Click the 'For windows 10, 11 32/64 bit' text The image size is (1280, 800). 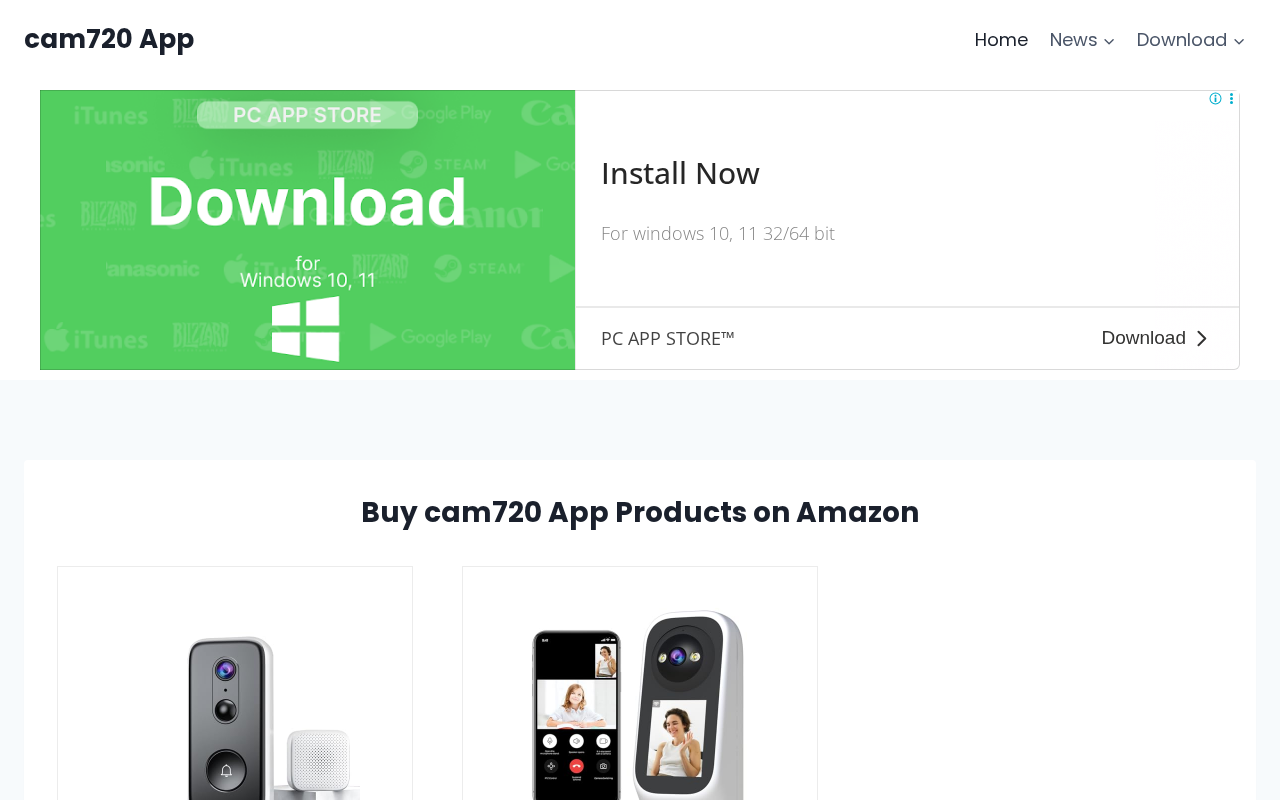click(718, 233)
